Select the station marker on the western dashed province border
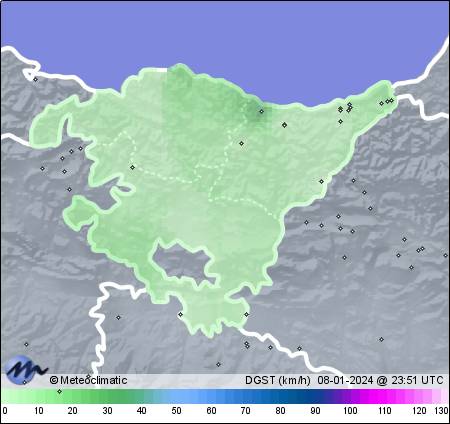The image size is (450, 424). [x=133, y=167]
